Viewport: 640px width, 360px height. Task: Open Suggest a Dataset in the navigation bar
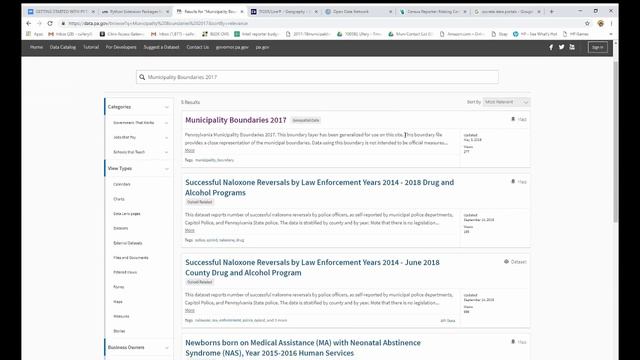(161, 47)
